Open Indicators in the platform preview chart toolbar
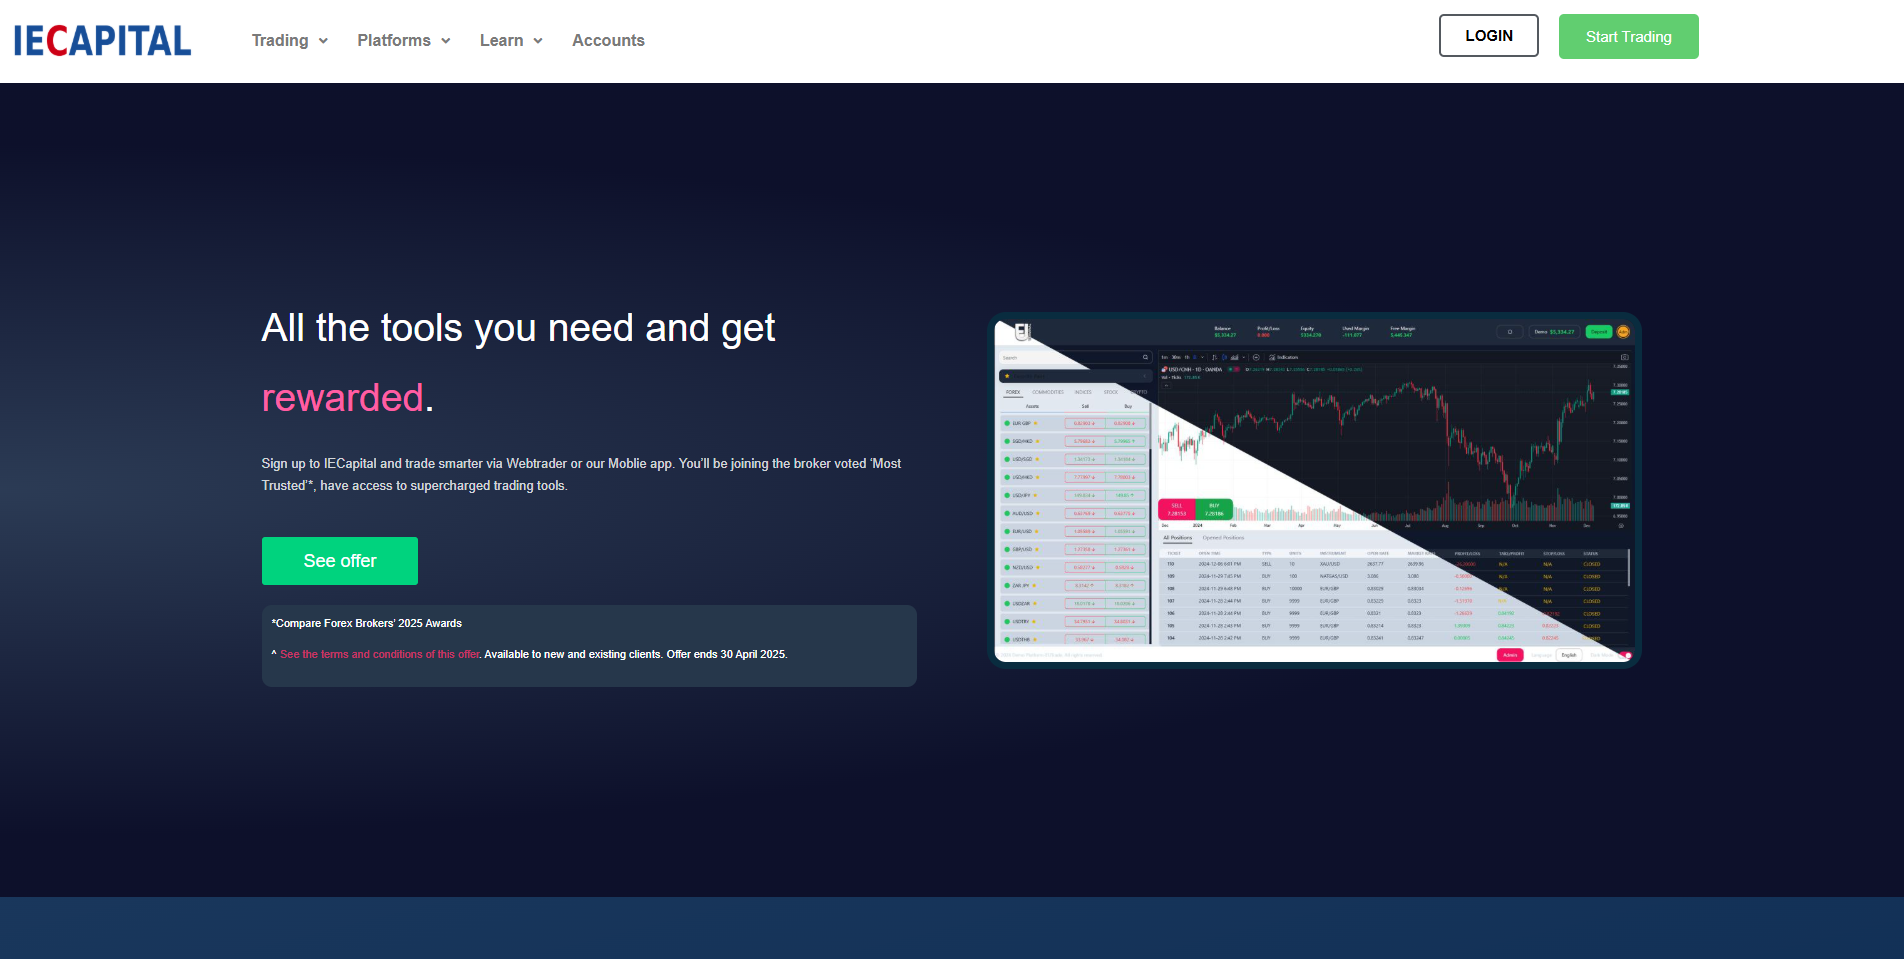 pyautogui.click(x=1284, y=357)
